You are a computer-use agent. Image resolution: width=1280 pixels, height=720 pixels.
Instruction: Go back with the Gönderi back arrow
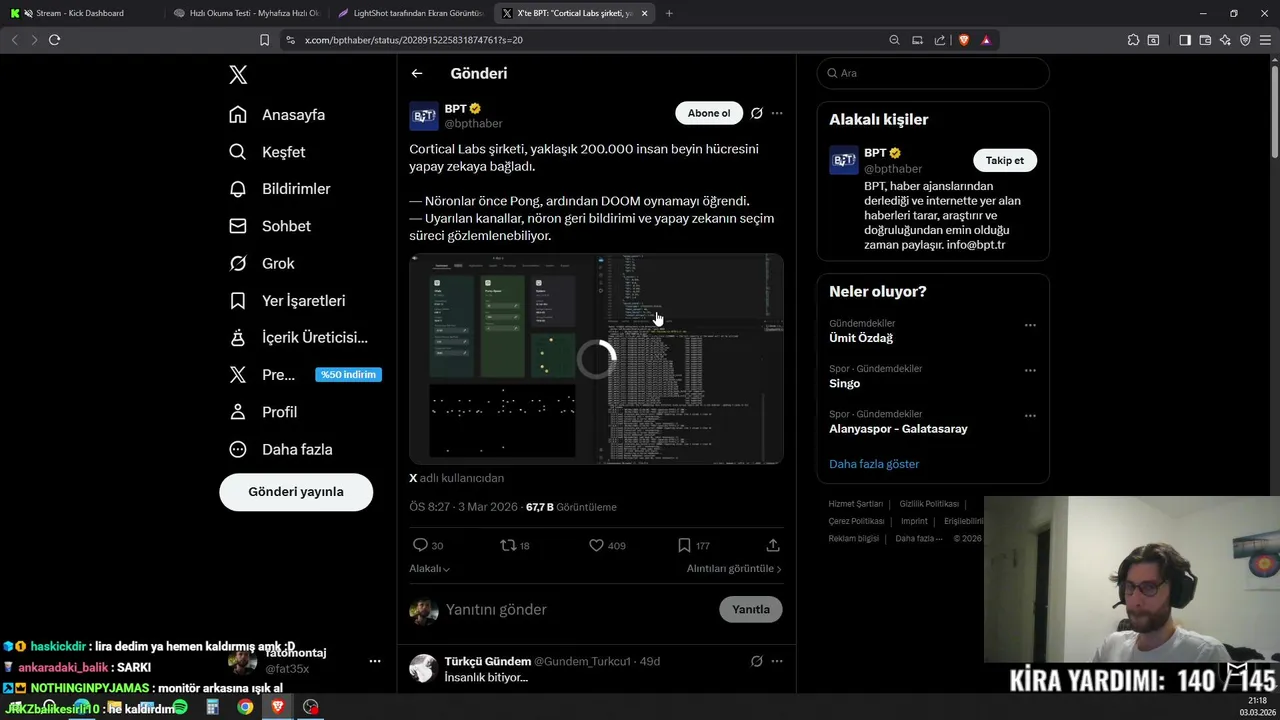pos(417,73)
